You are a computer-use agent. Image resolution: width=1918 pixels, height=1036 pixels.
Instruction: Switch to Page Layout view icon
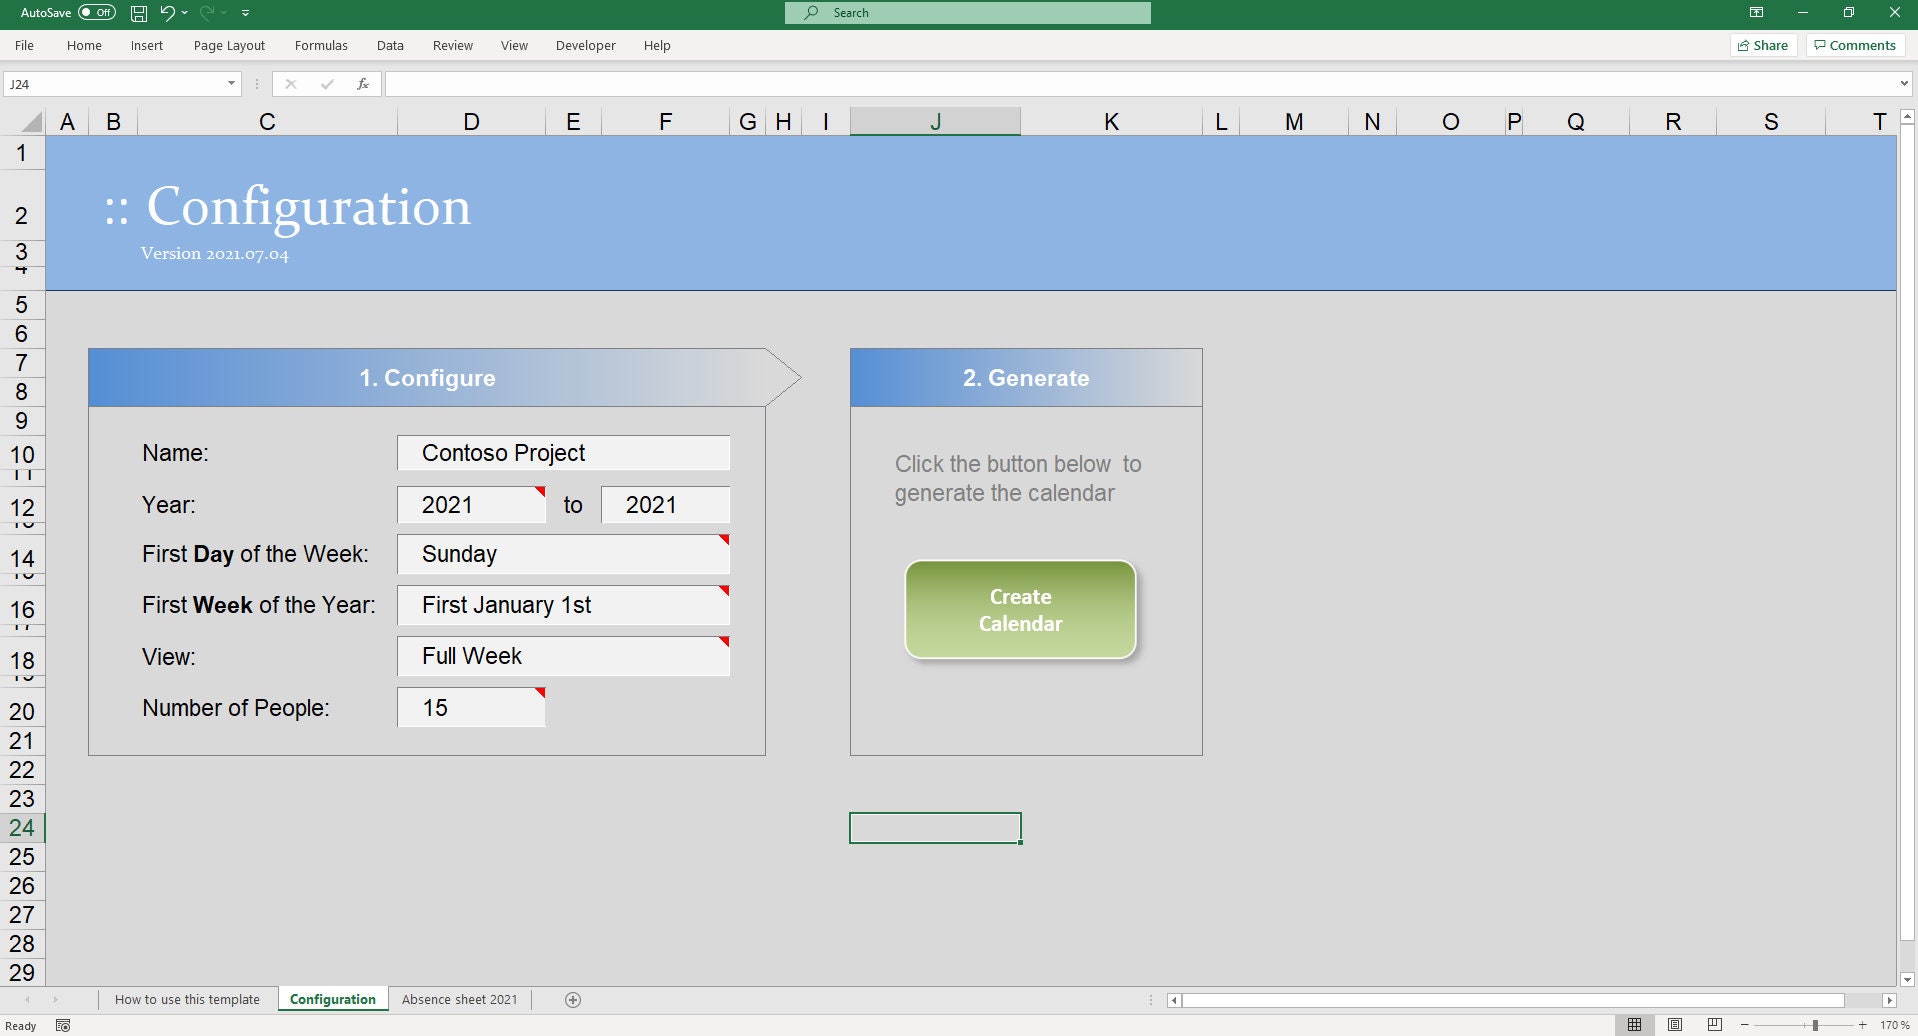coord(1673,1024)
